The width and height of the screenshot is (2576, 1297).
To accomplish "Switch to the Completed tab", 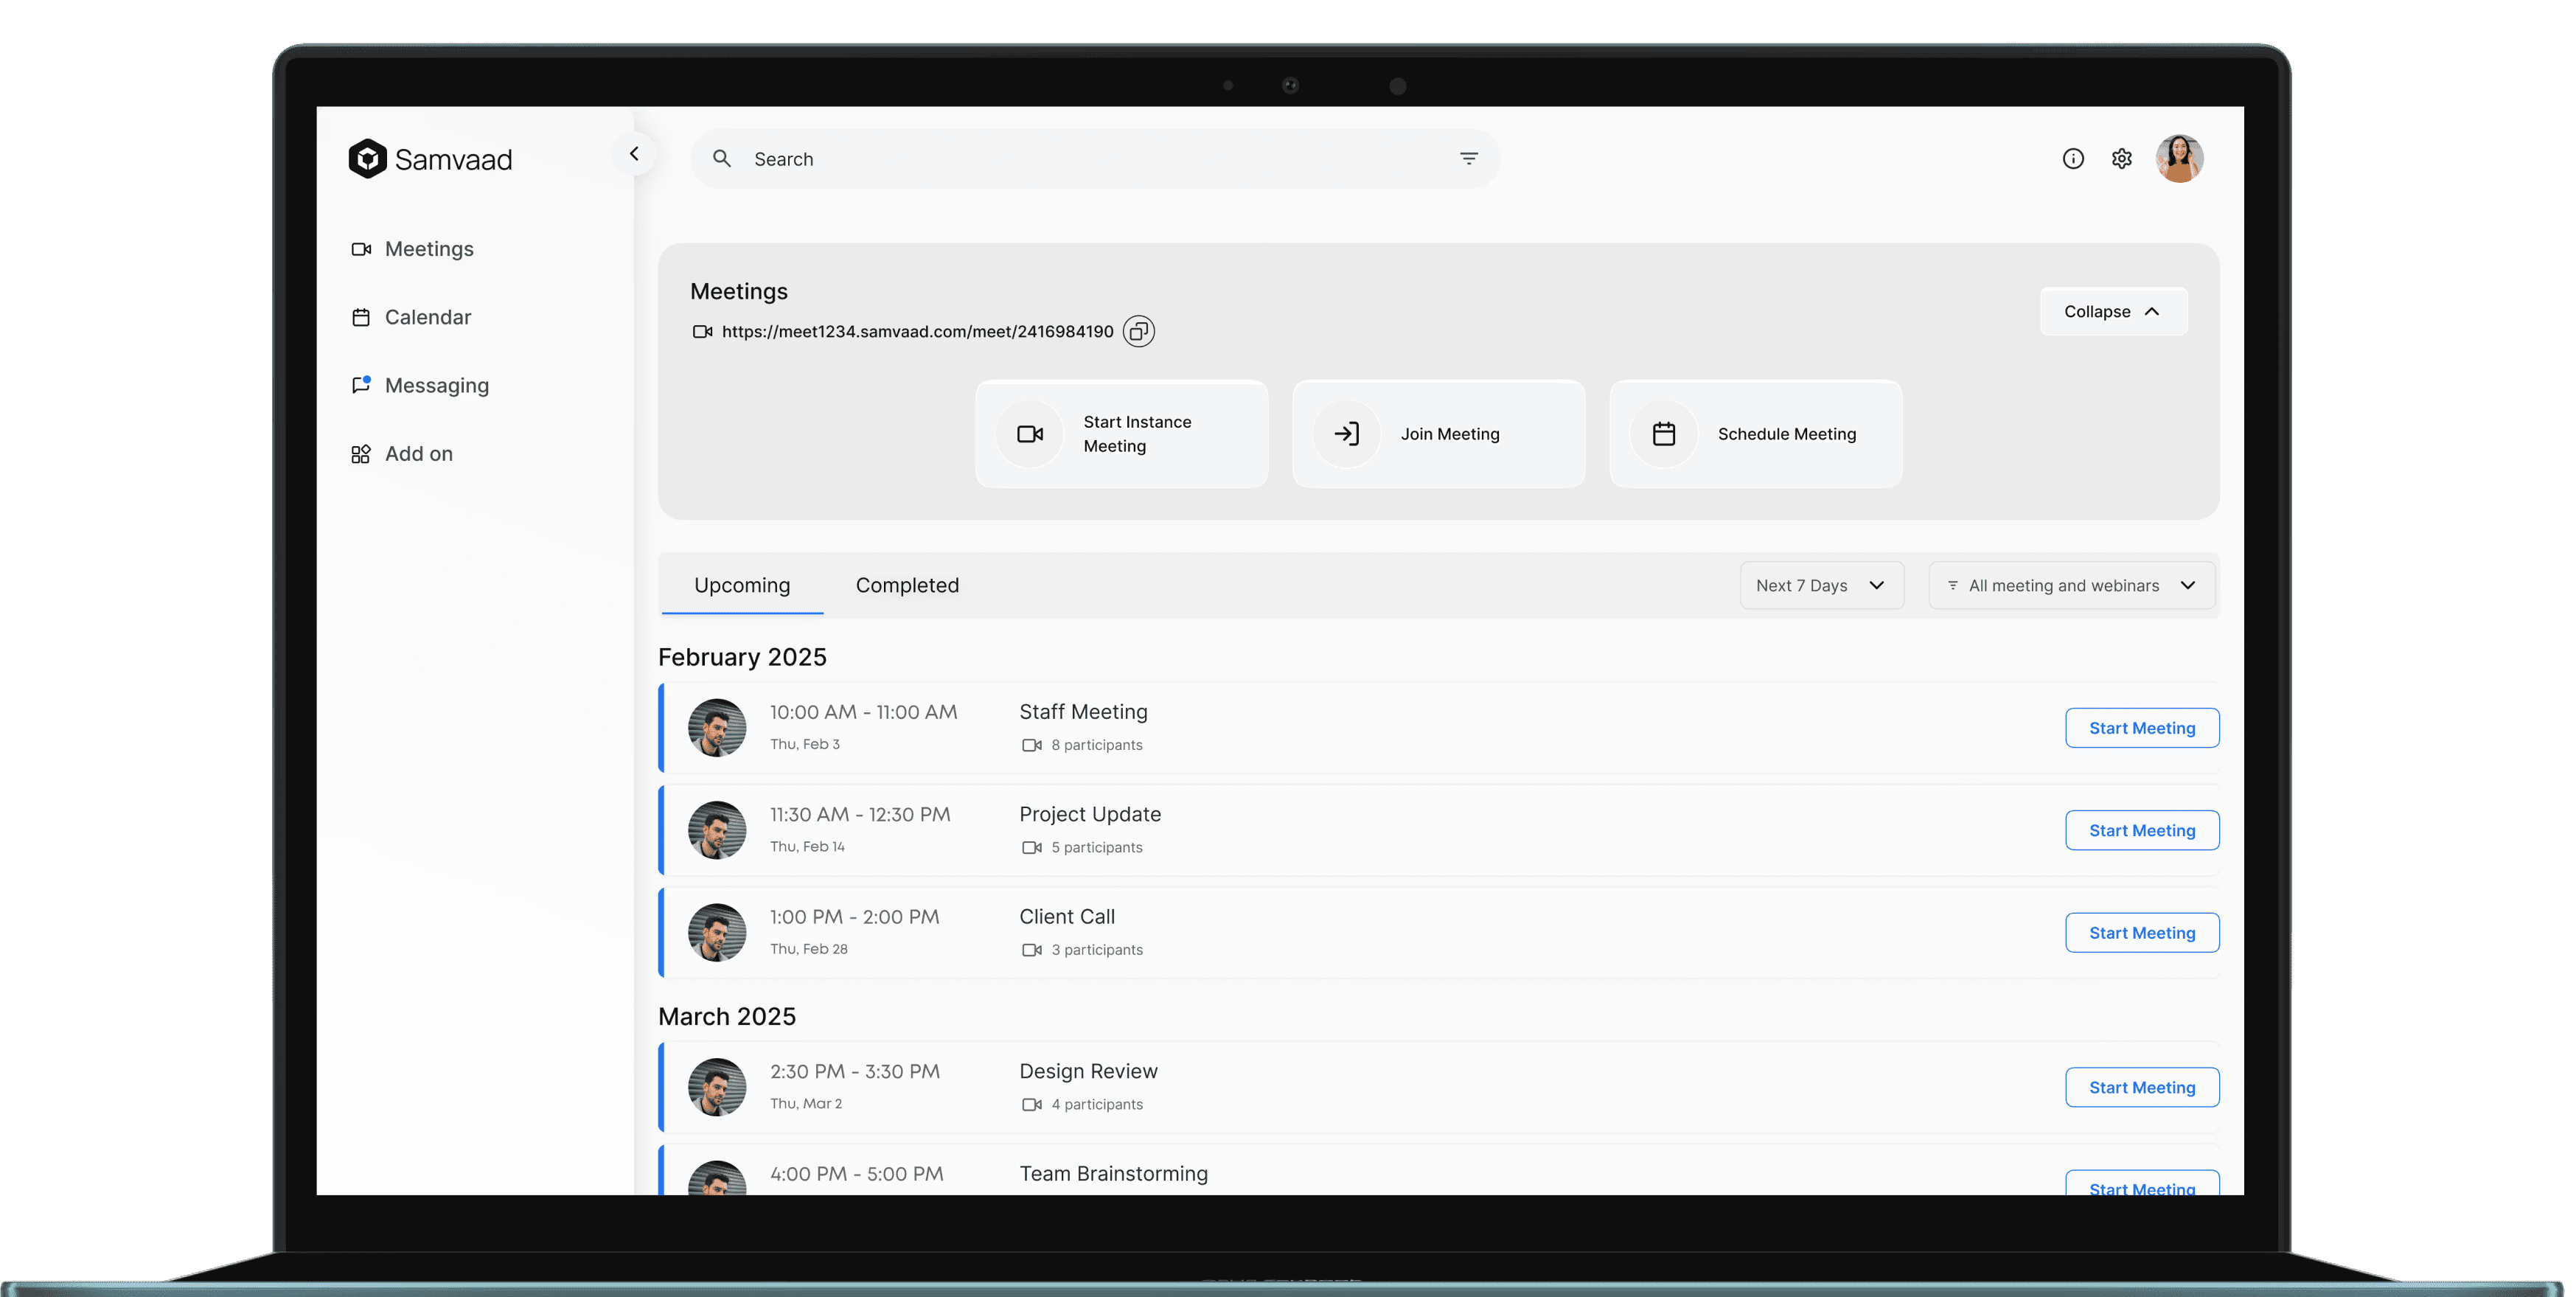I will [906, 586].
